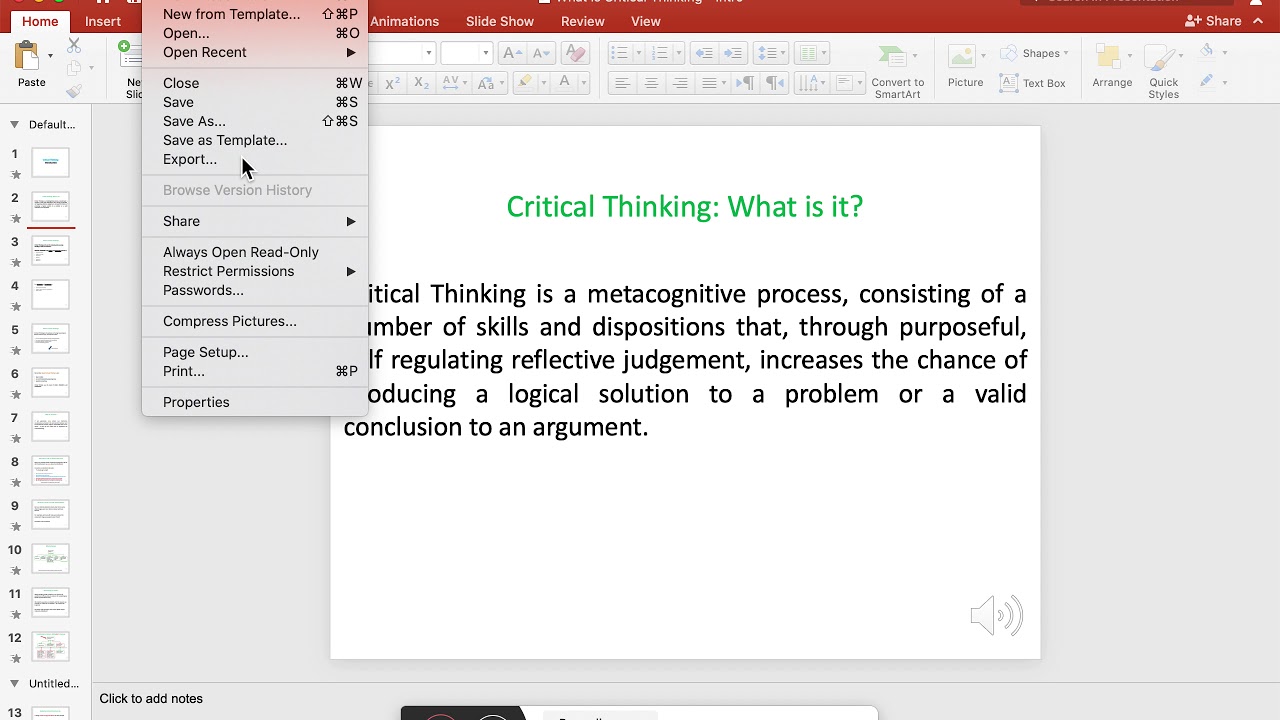Screen dimensions: 1280x720
Task: Open the text columns control
Action: [812, 53]
